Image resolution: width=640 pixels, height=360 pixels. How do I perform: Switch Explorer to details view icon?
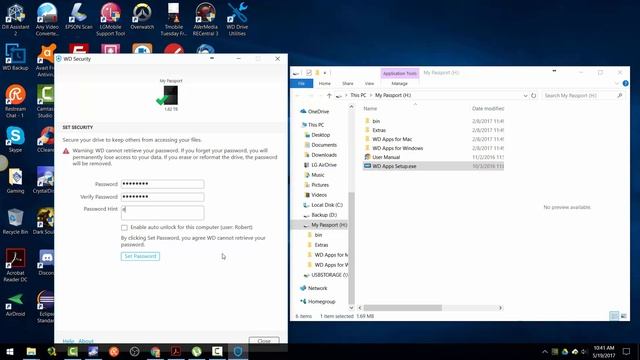(614, 316)
